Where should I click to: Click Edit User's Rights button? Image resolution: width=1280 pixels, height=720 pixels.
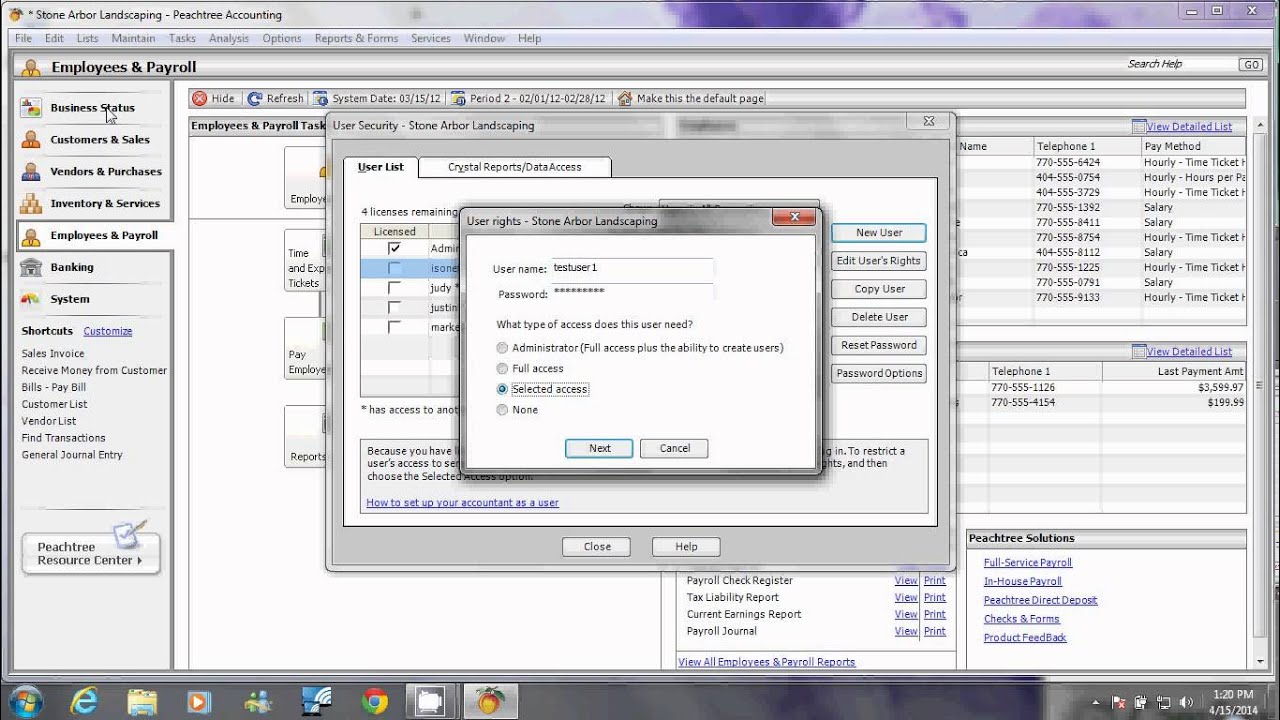pos(879,261)
